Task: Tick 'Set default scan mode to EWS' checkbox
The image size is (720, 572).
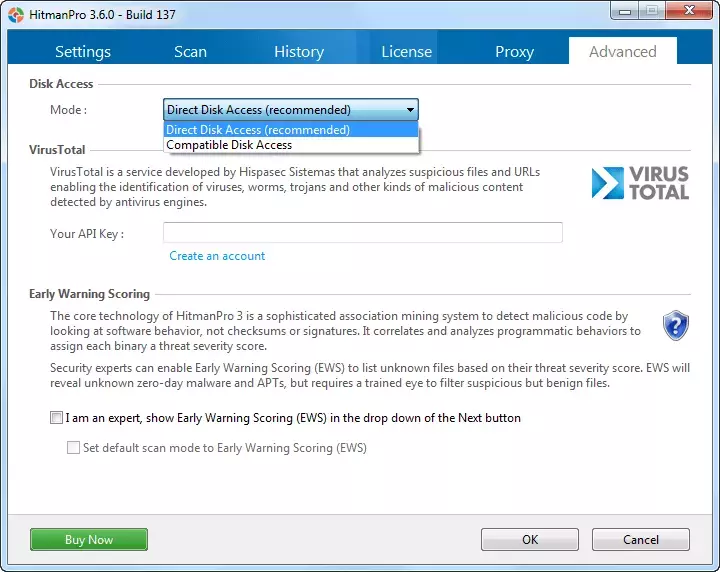Action: tap(73, 448)
